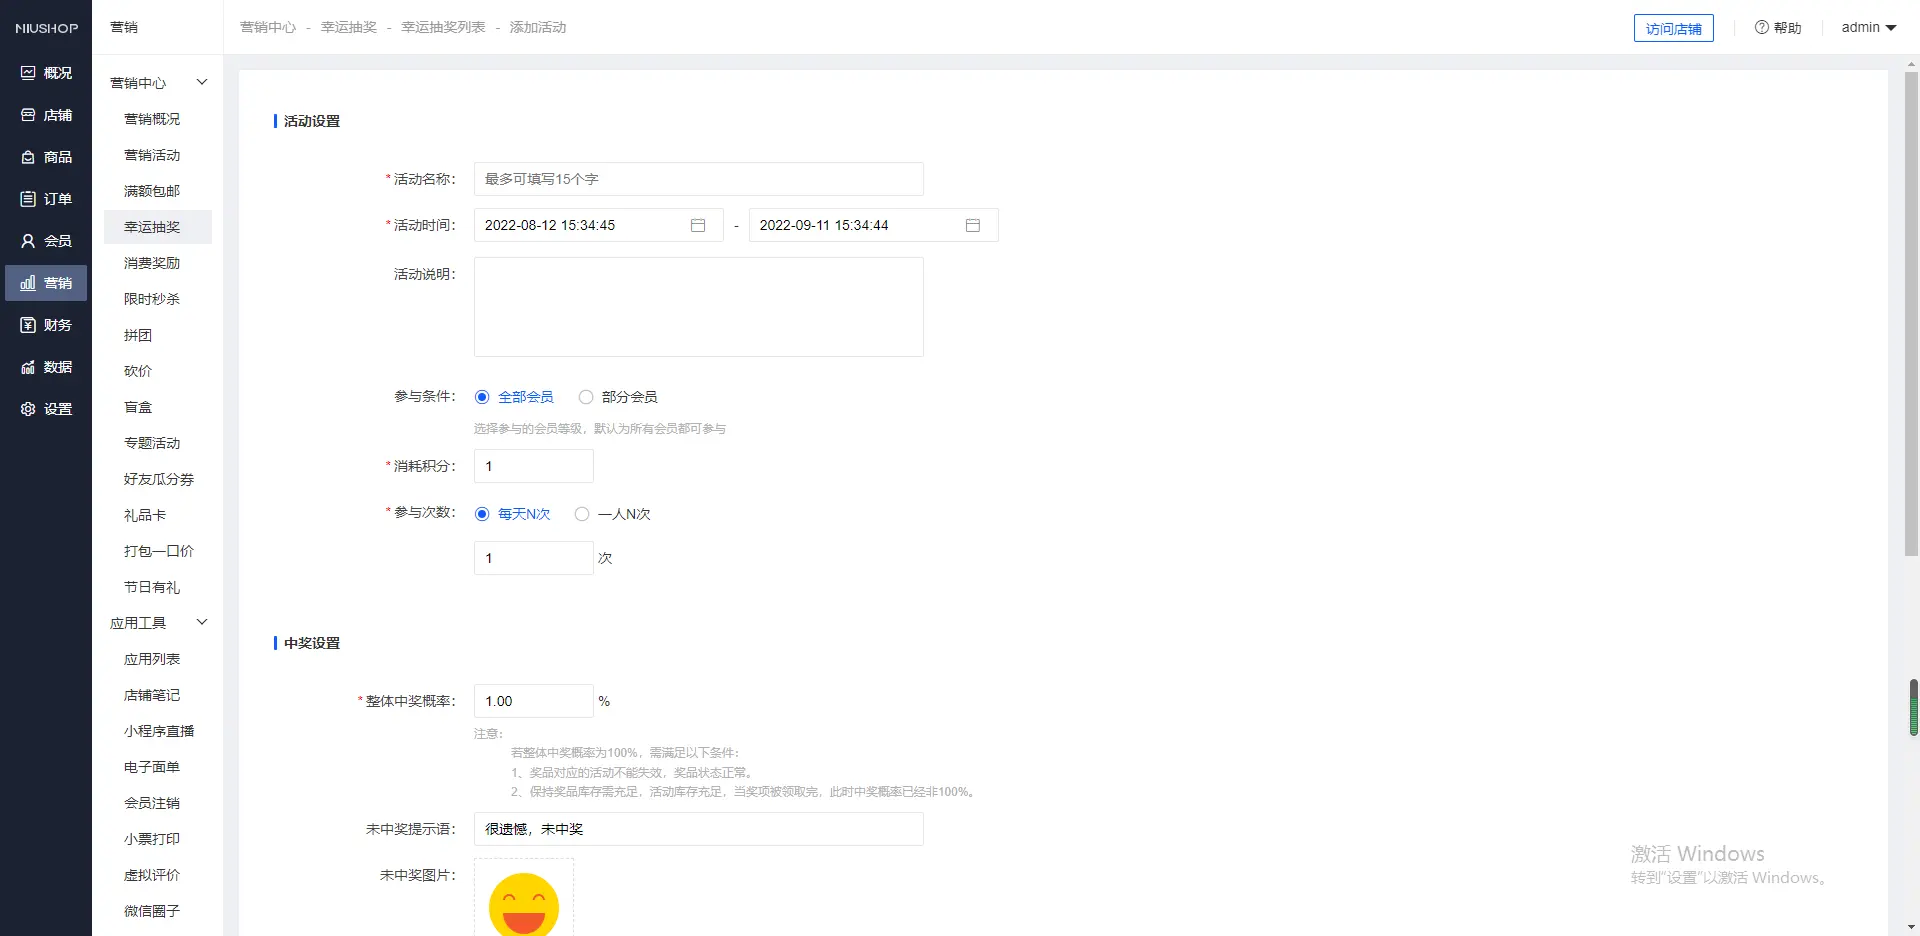Viewport: 1920px width, 936px height.
Task: Choose the 全部会员 radio button
Action: click(482, 397)
